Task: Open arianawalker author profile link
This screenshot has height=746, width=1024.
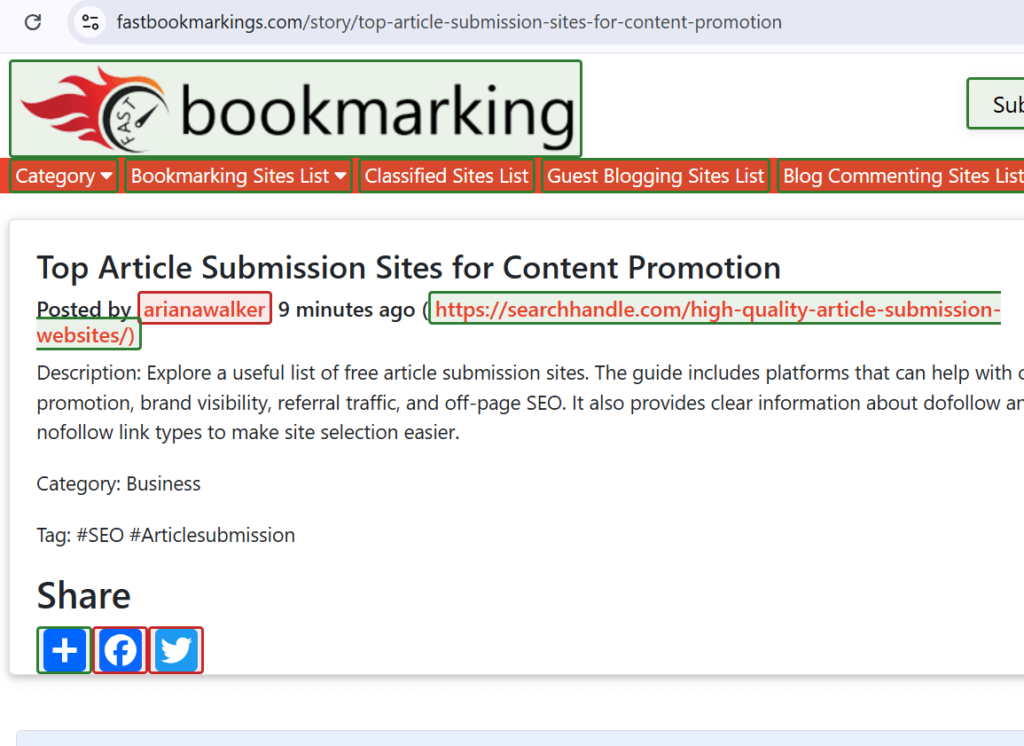Action: tap(204, 308)
